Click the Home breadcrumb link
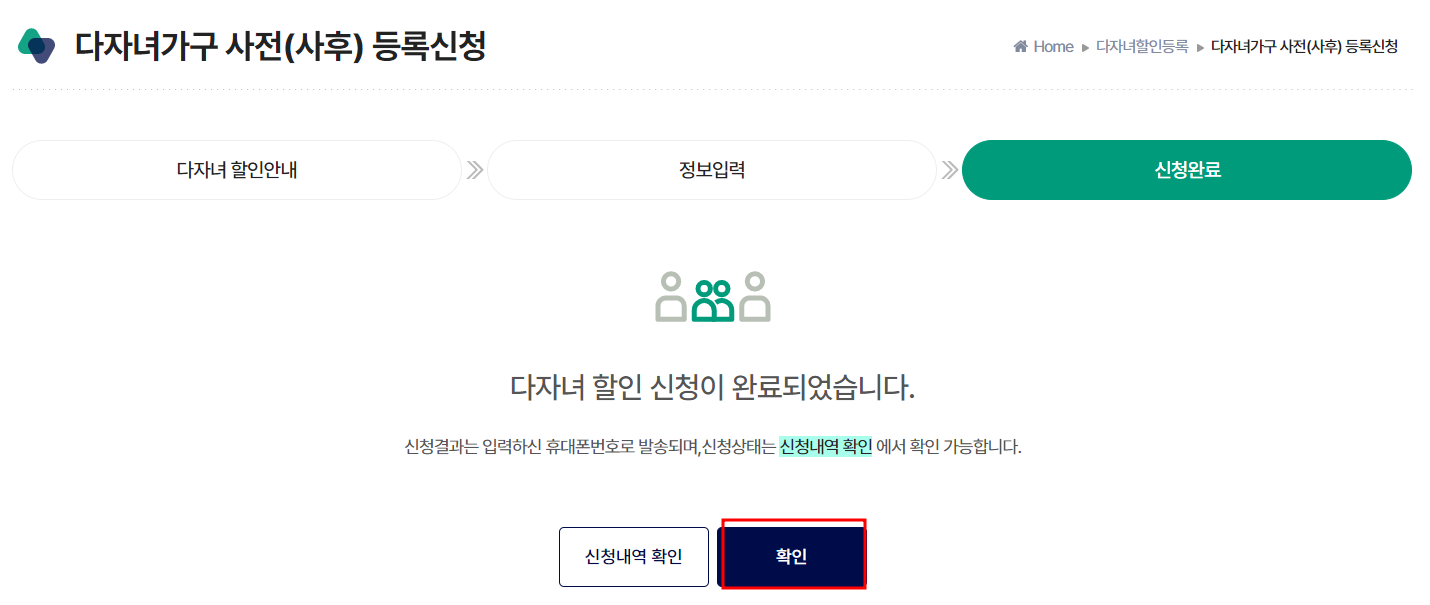Screen dimensions: 1430x605 point(1052,46)
